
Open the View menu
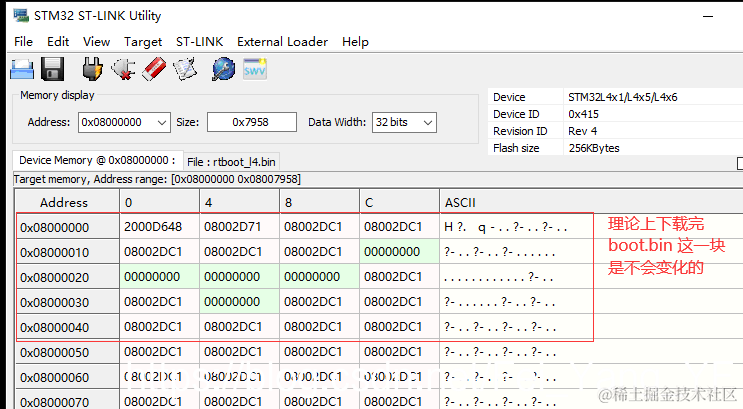(97, 42)
